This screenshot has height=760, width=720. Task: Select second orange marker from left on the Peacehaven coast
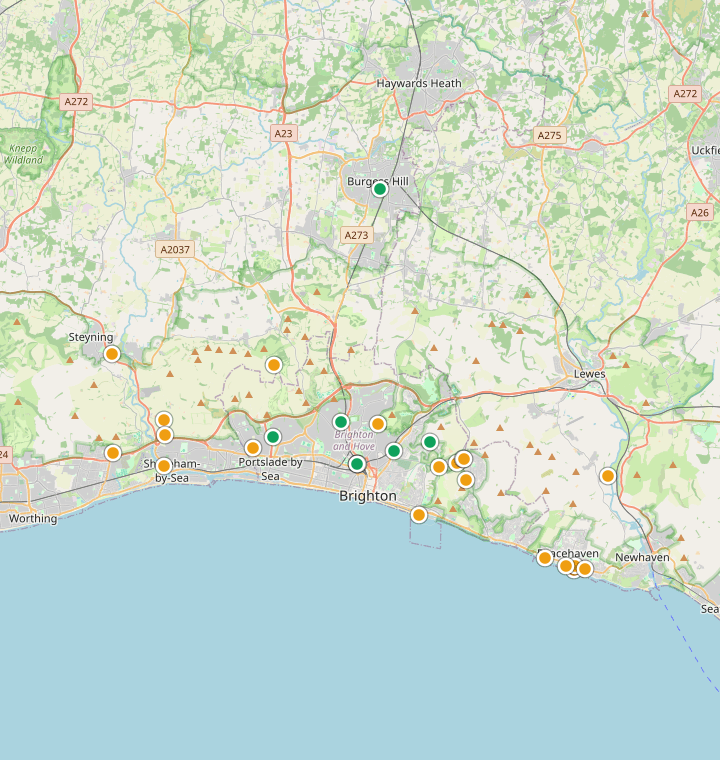point(565,566)
